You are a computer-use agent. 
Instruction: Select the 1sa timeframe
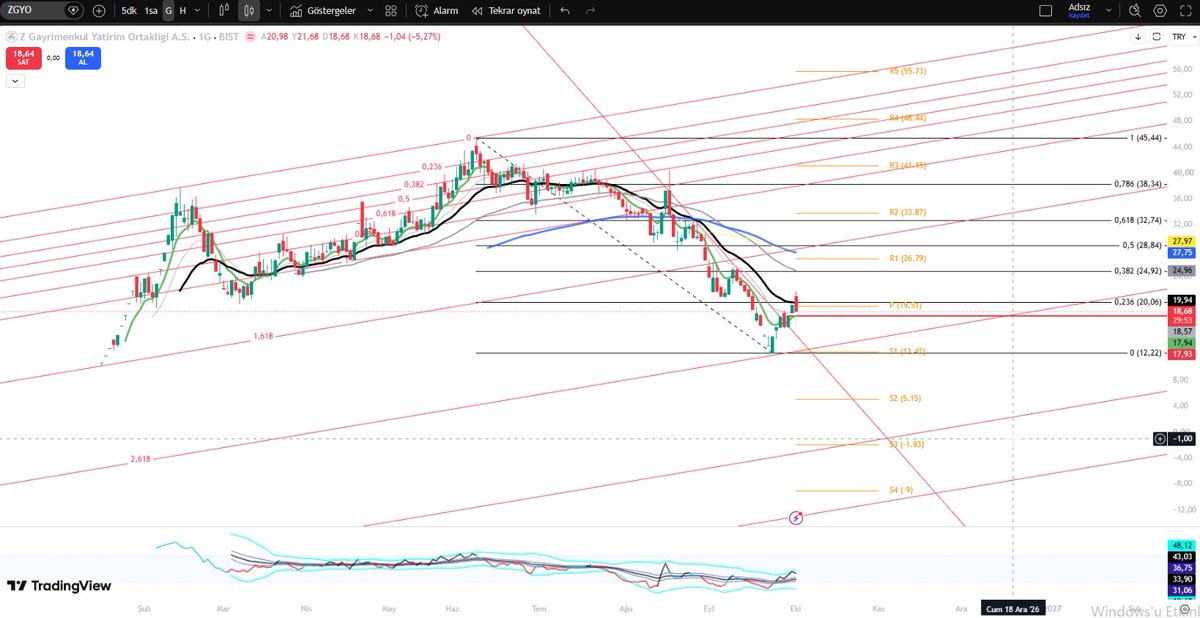(150, 11)
